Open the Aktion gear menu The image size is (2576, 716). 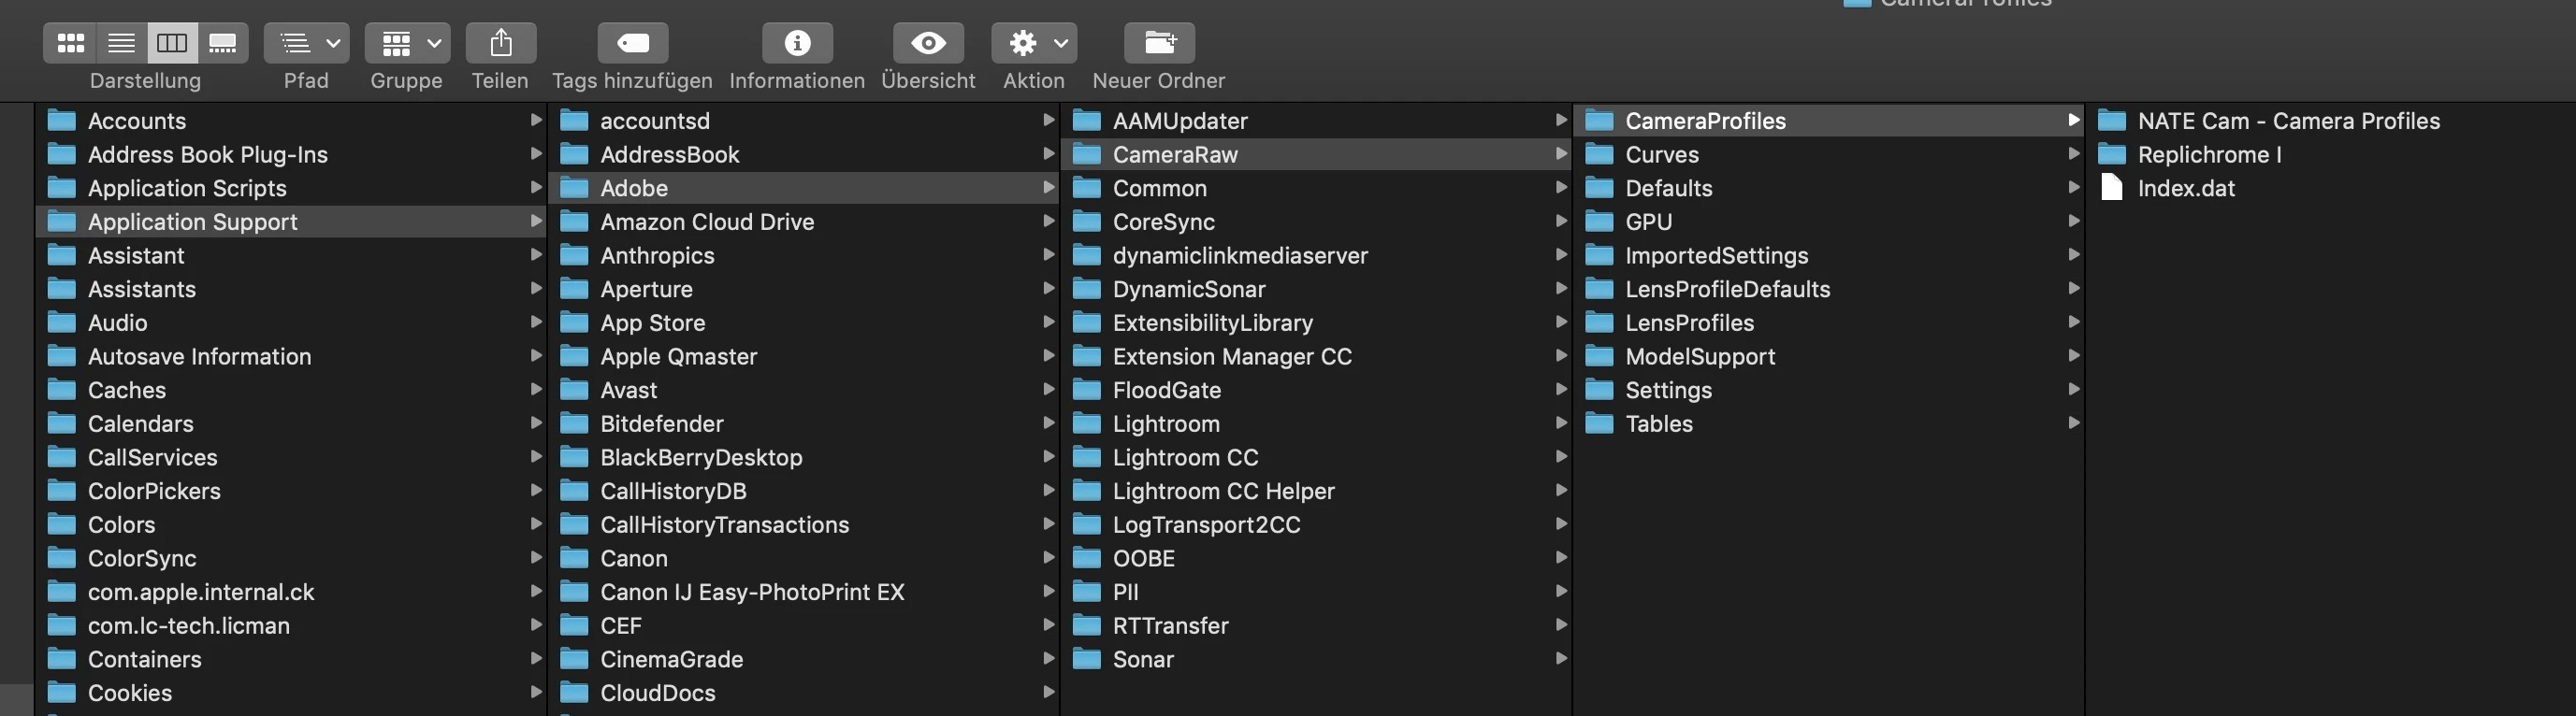coord(1034,43)
